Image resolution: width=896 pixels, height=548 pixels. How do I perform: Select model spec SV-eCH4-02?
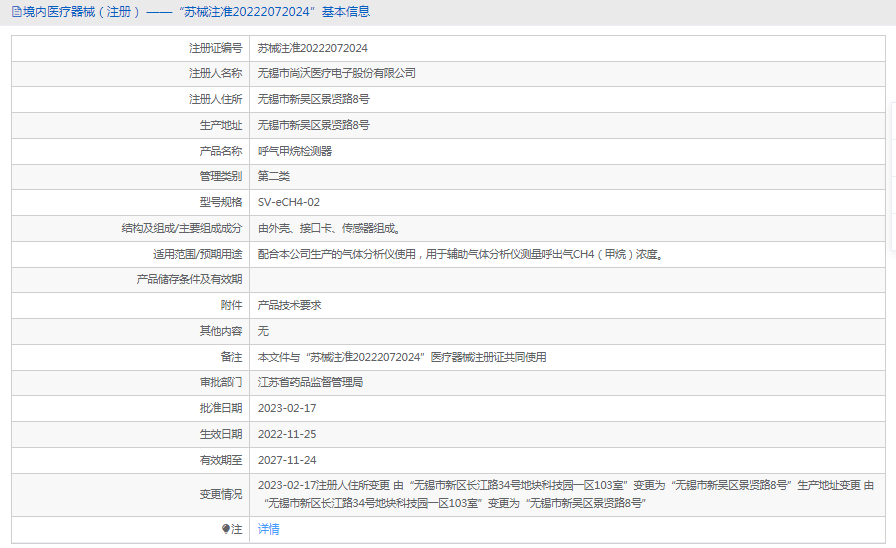coord(289,202)
